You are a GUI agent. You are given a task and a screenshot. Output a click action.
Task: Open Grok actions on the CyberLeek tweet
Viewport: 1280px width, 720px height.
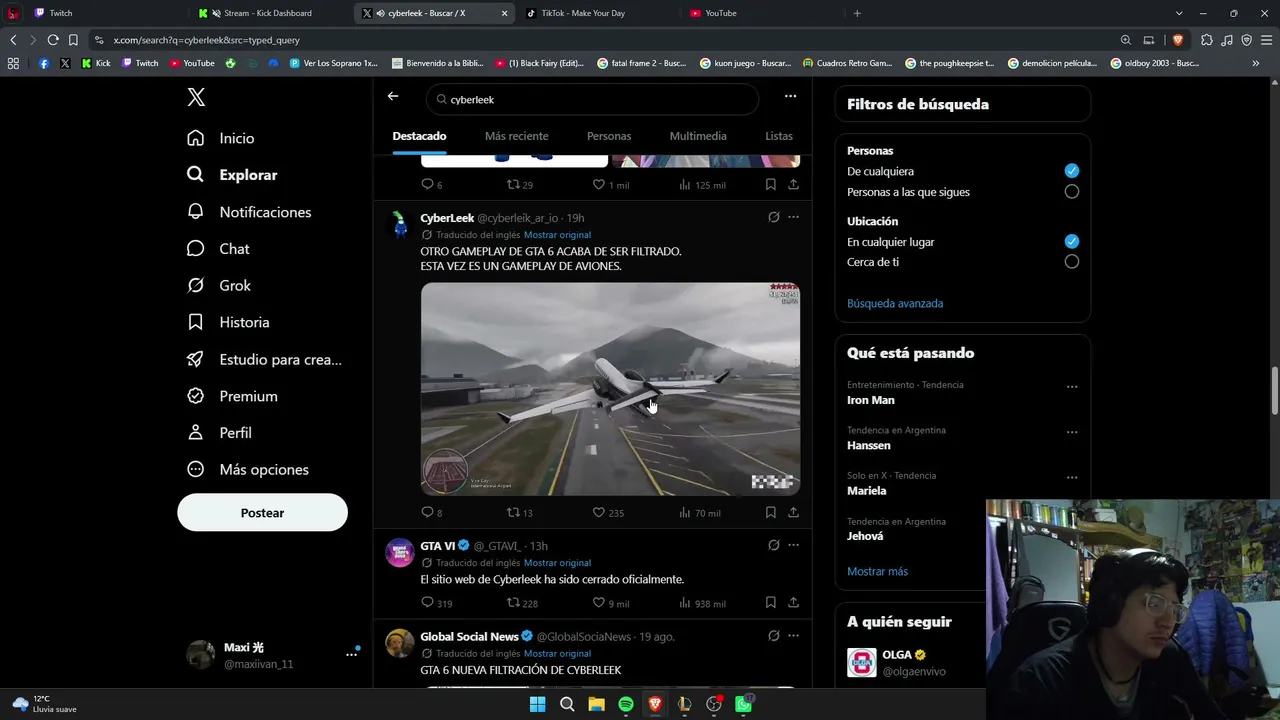click(773, 217)
